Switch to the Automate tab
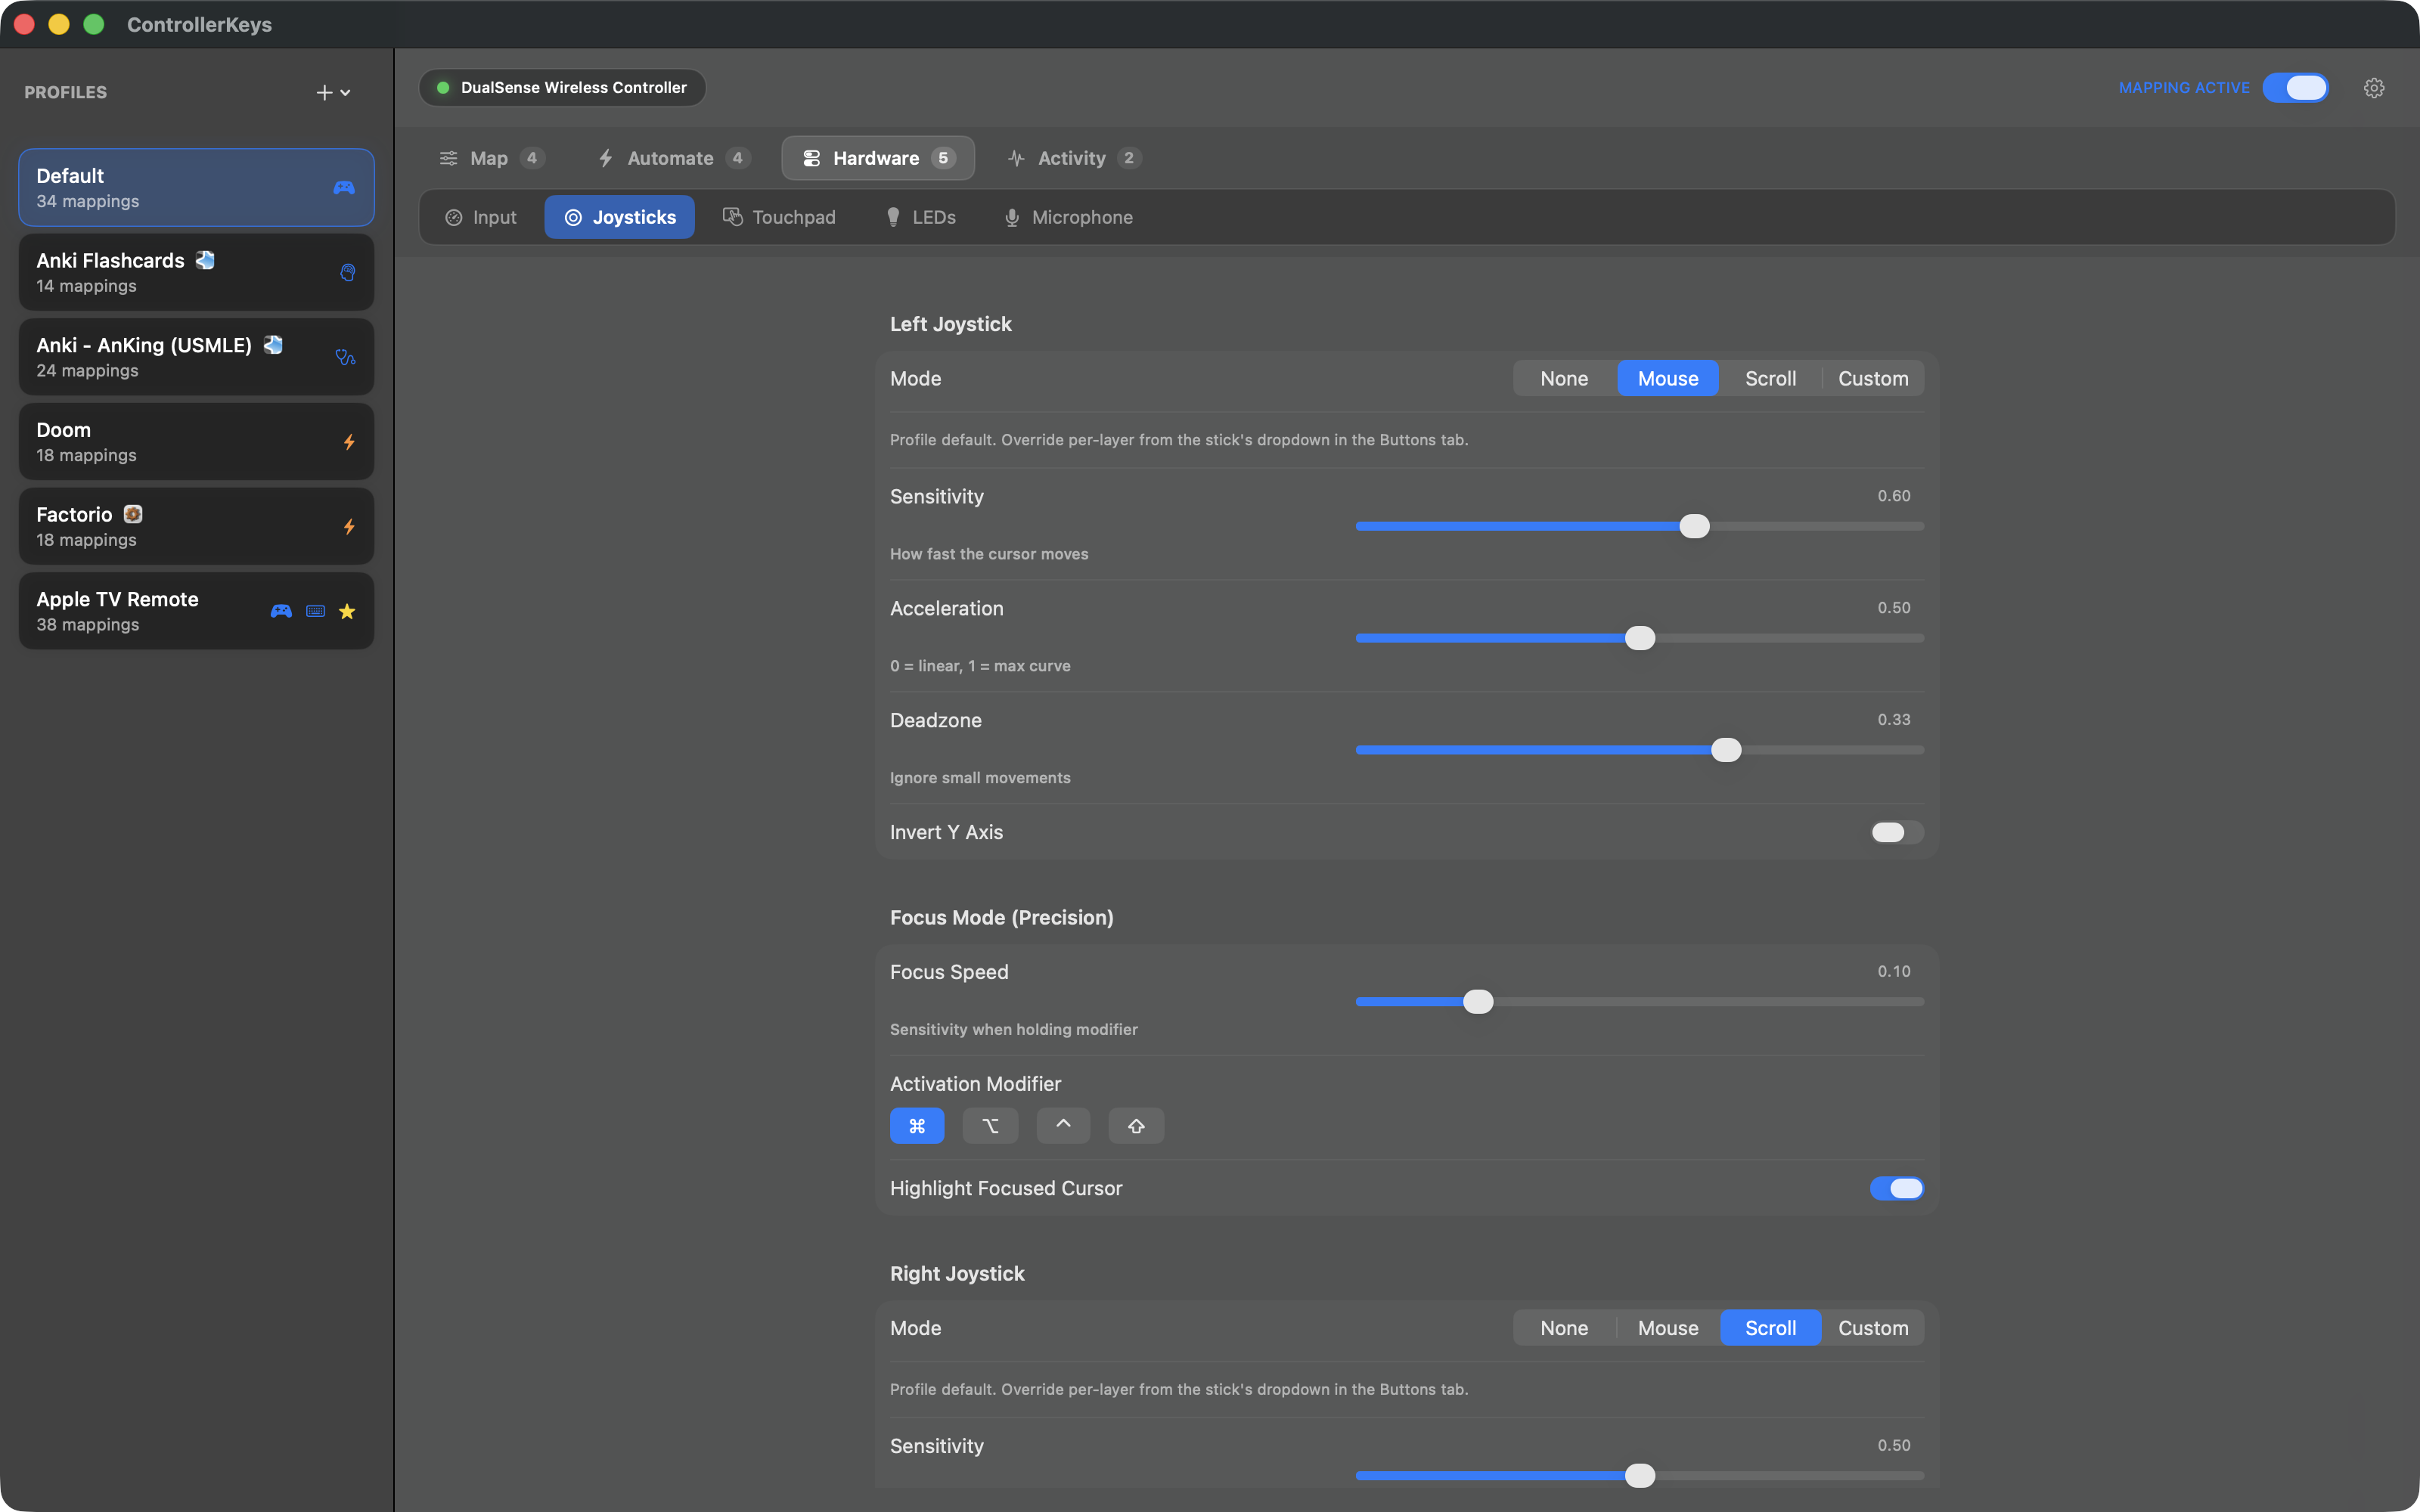This screenshot has width=2420, height=1512. coord(673,158)
